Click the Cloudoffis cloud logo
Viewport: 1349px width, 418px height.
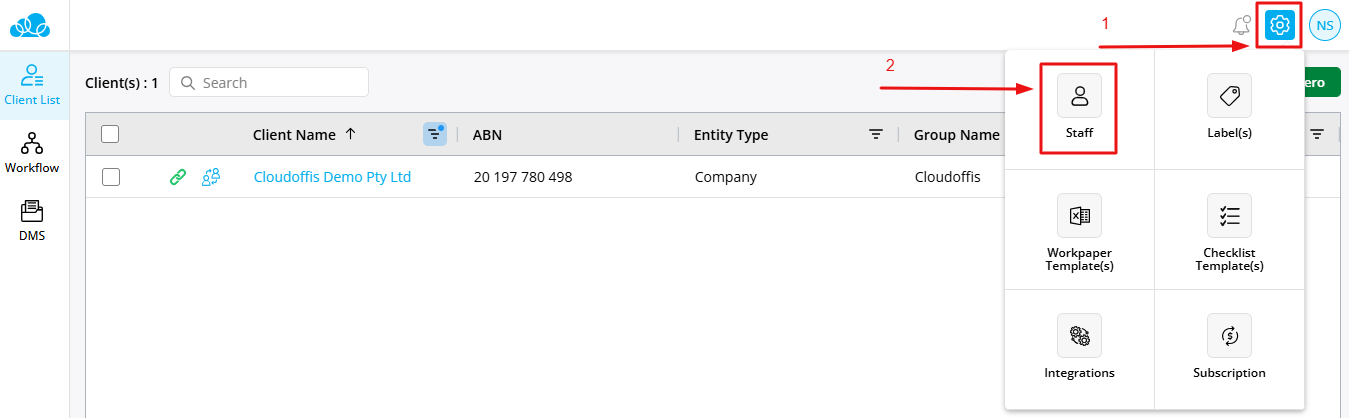(x=35, y=25)
